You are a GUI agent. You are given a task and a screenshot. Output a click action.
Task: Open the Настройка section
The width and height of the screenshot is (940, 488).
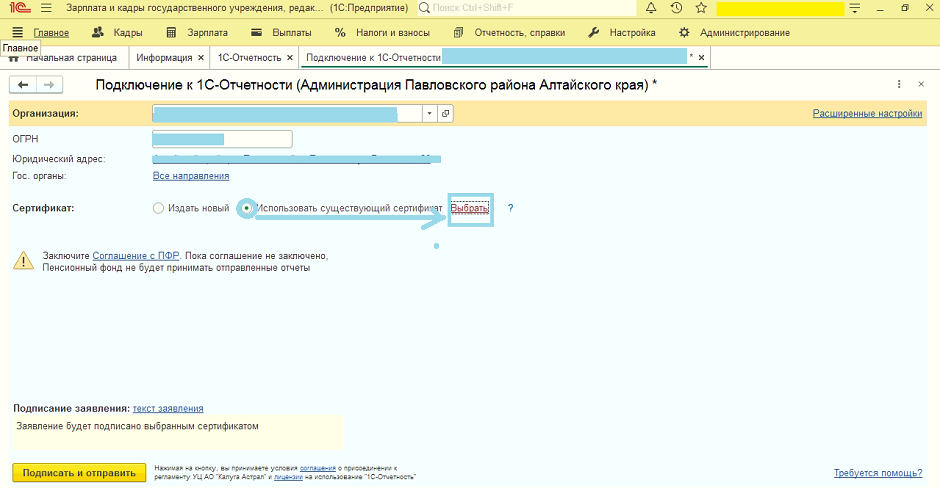(x=622, y=33)
